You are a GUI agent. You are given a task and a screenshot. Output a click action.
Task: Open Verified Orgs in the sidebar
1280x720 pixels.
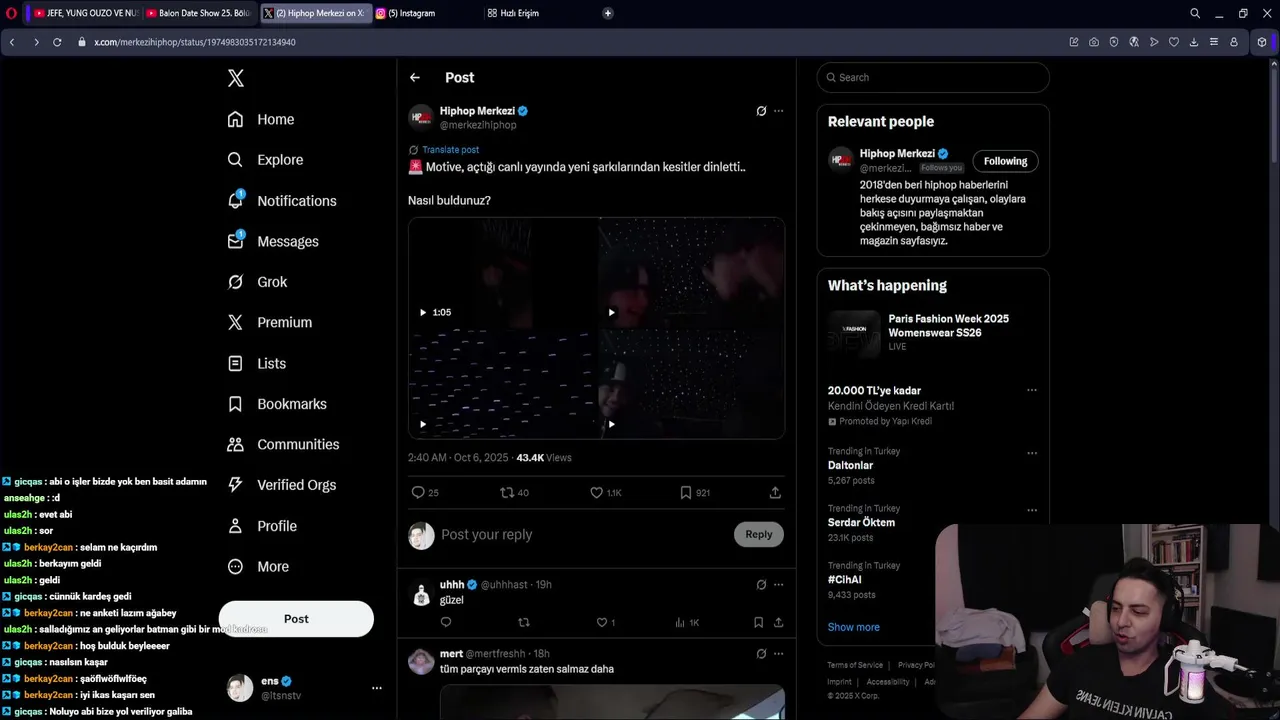(281, 485)
